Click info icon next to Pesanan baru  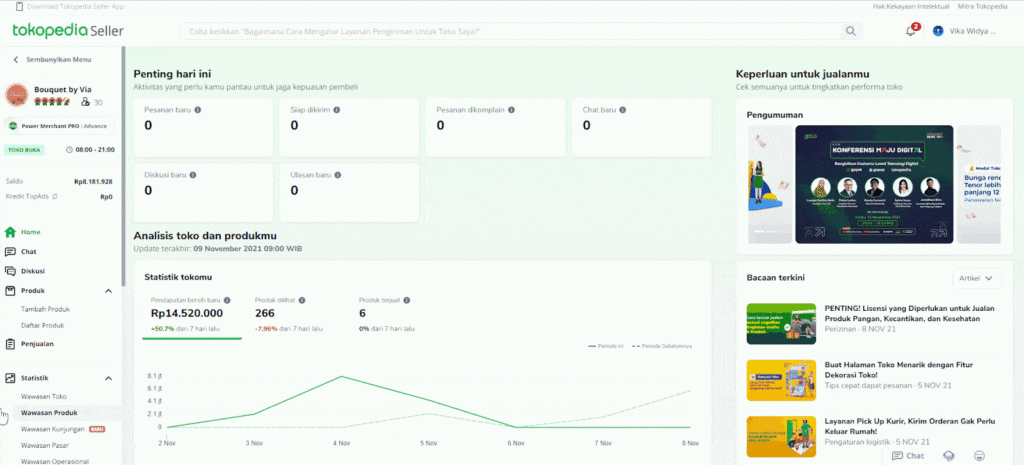(197, 110)
